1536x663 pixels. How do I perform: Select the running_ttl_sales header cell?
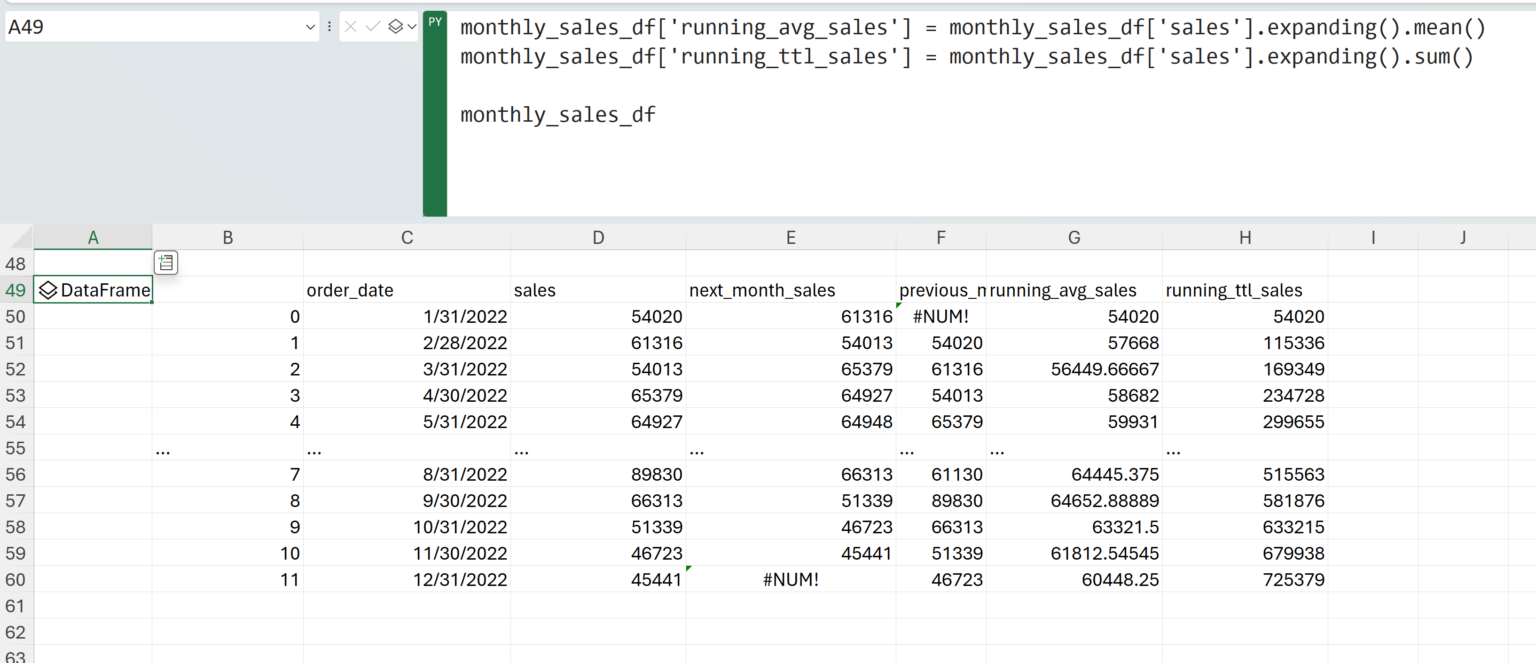[1244, 291]
